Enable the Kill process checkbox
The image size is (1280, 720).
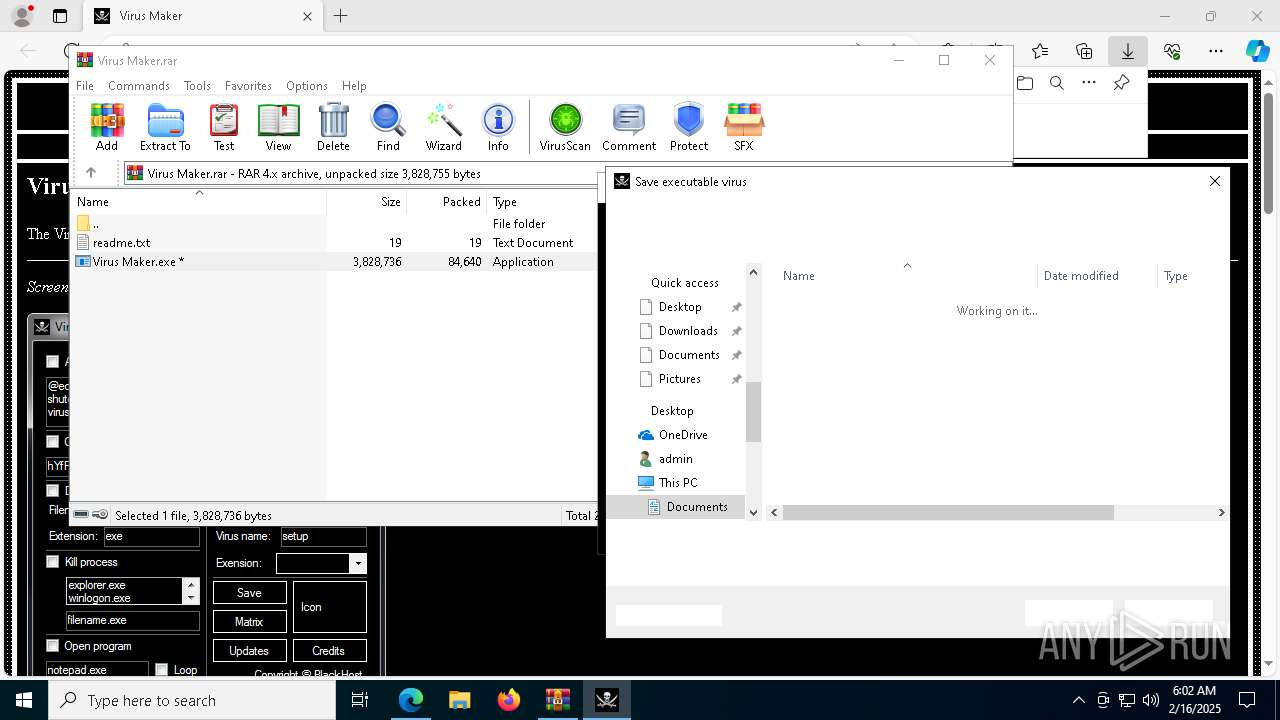point(53,562)
